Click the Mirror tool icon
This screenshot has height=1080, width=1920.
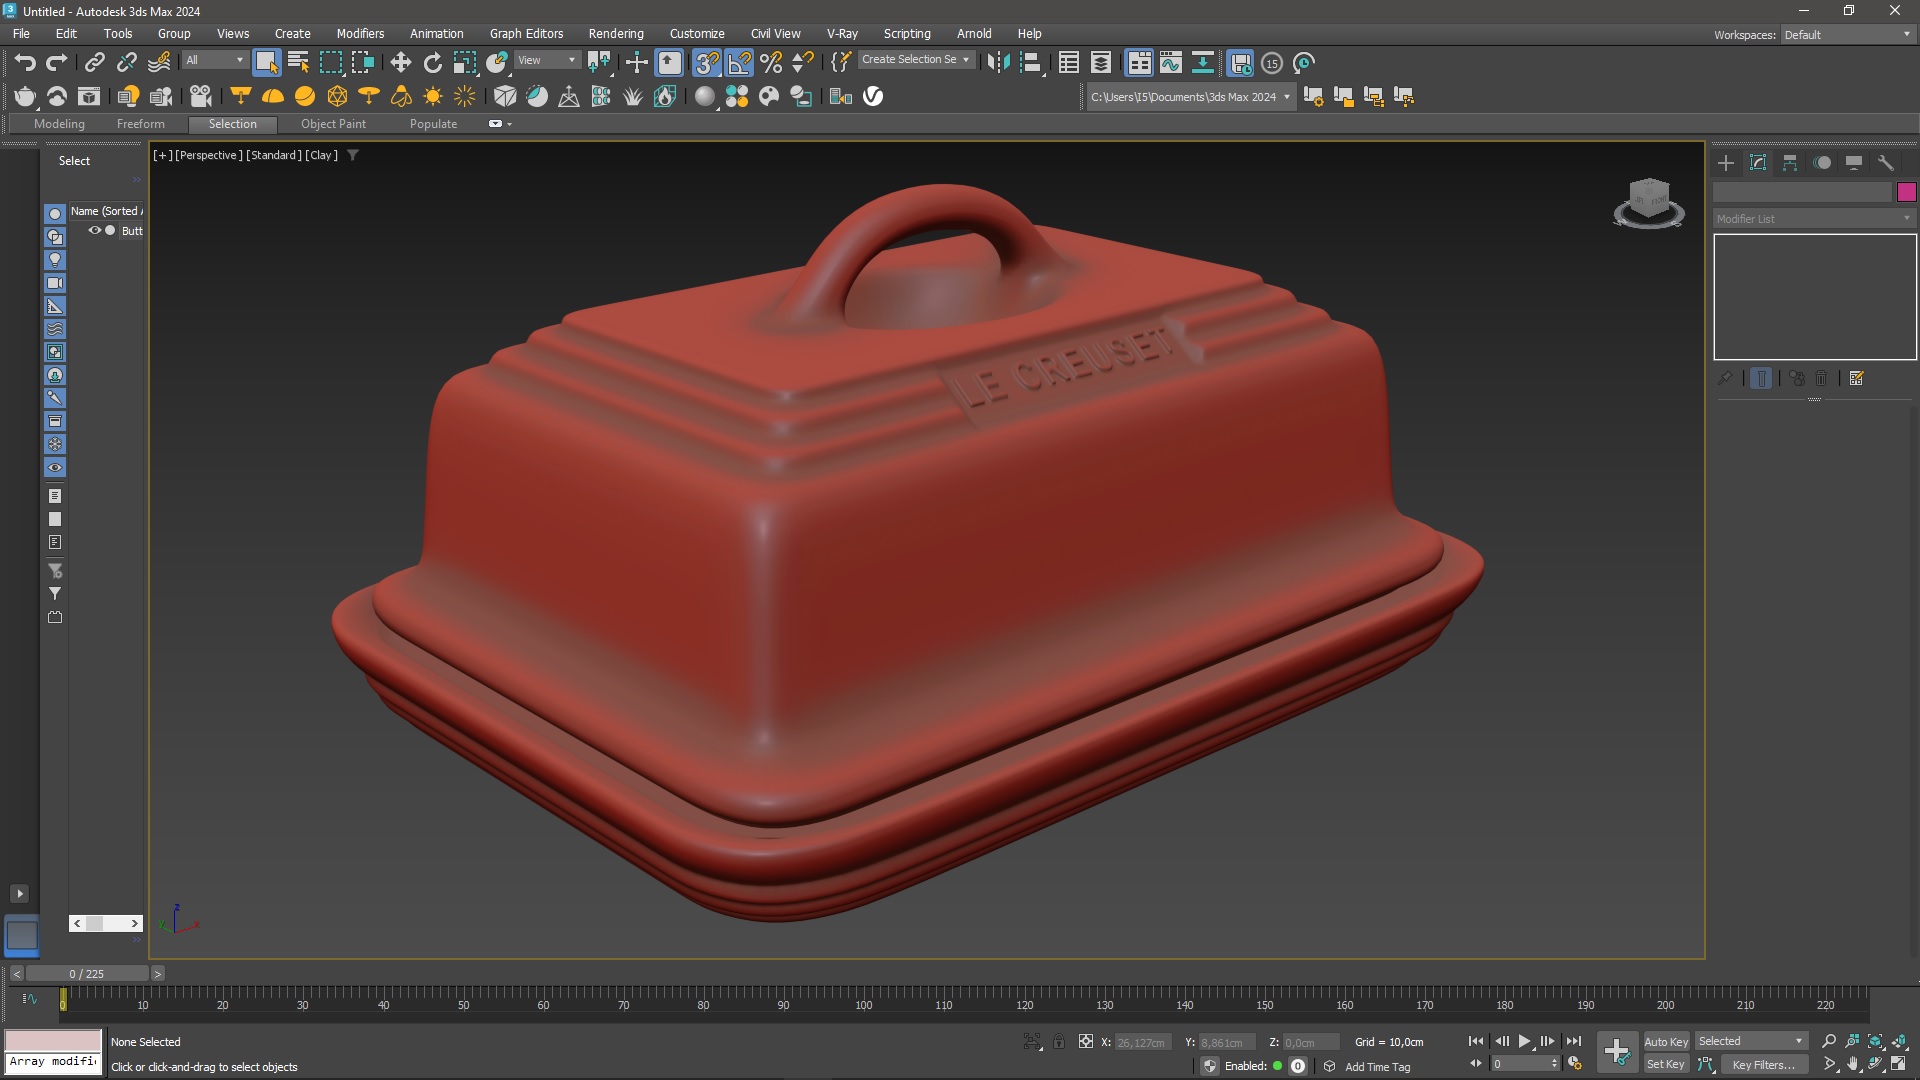pos(998,63)
